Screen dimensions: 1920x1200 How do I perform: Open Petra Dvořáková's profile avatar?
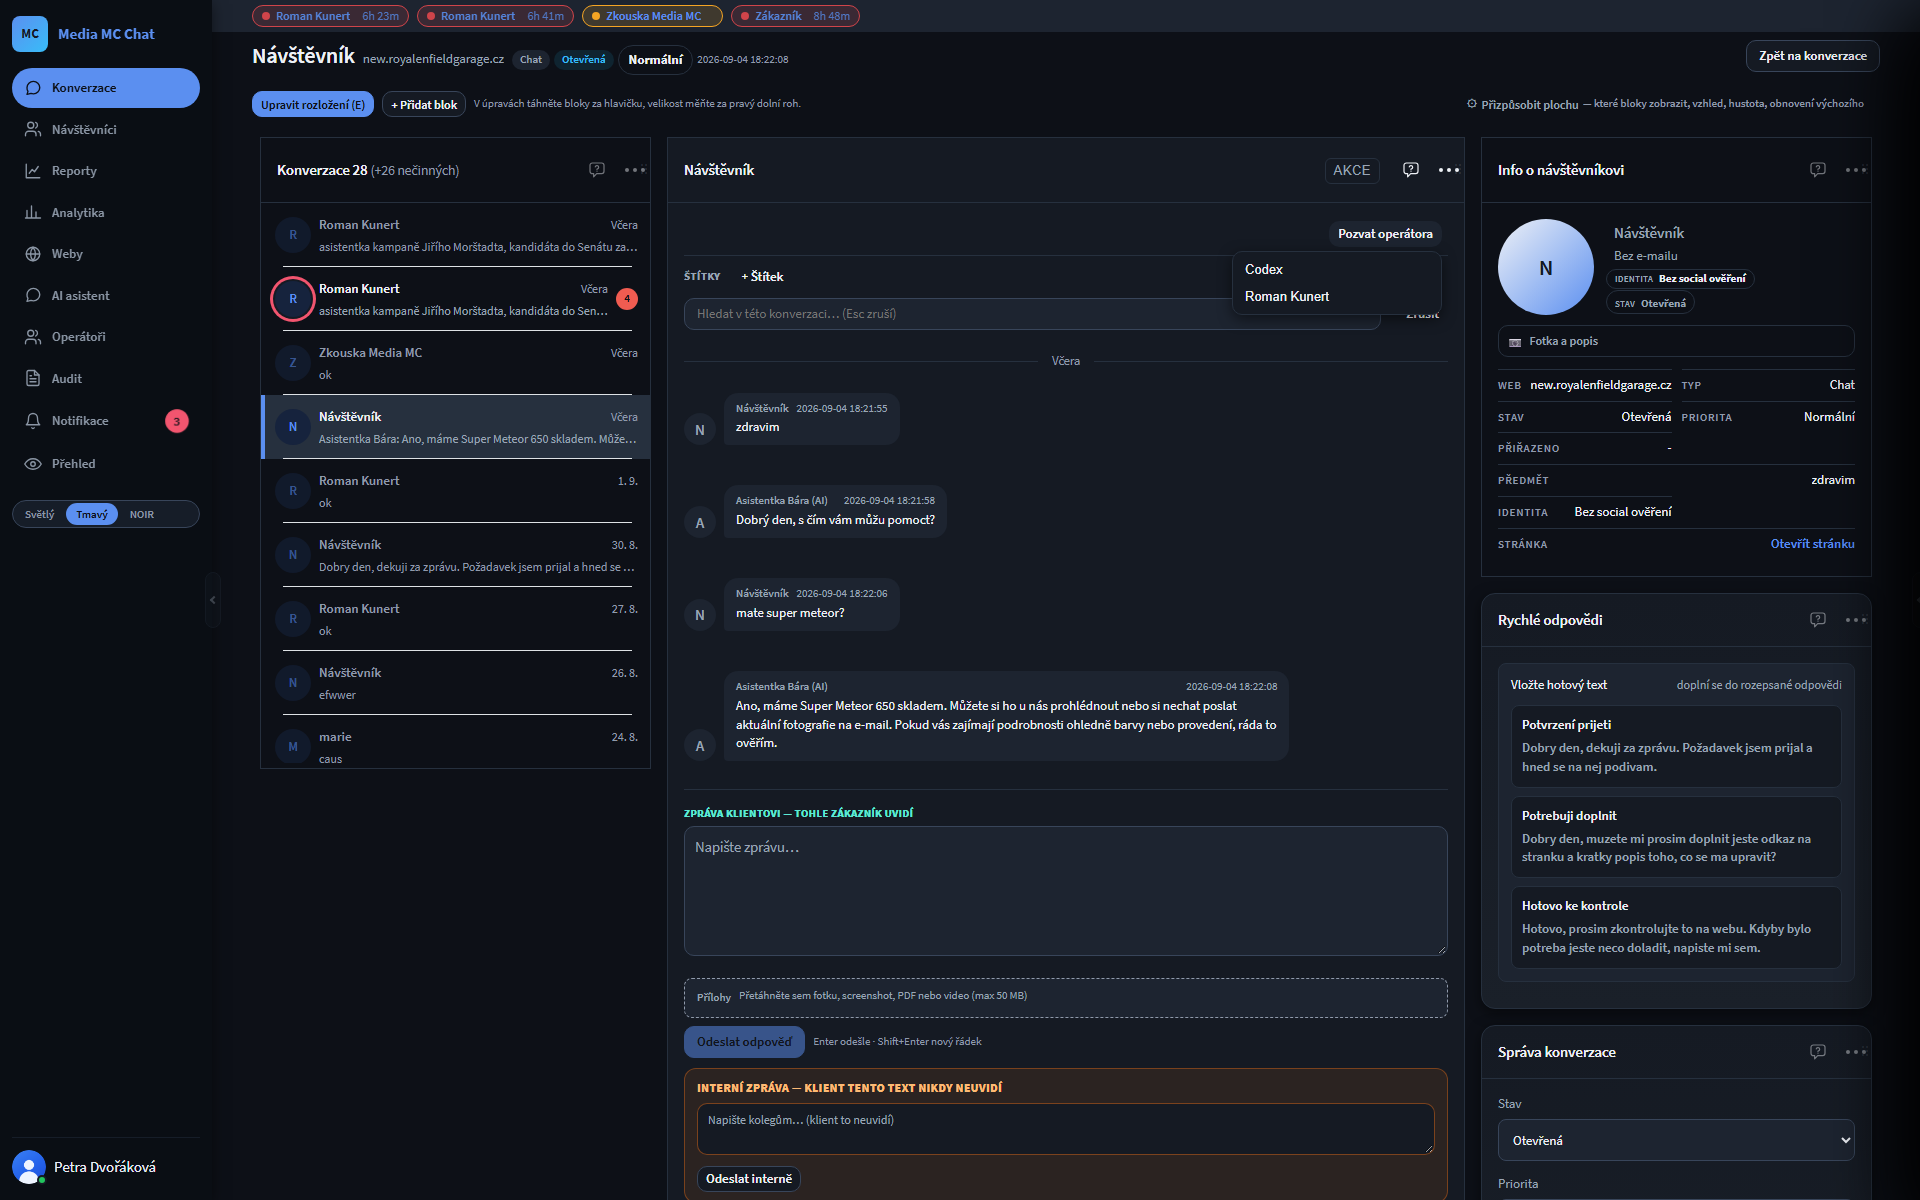[x=29, y=1167]
